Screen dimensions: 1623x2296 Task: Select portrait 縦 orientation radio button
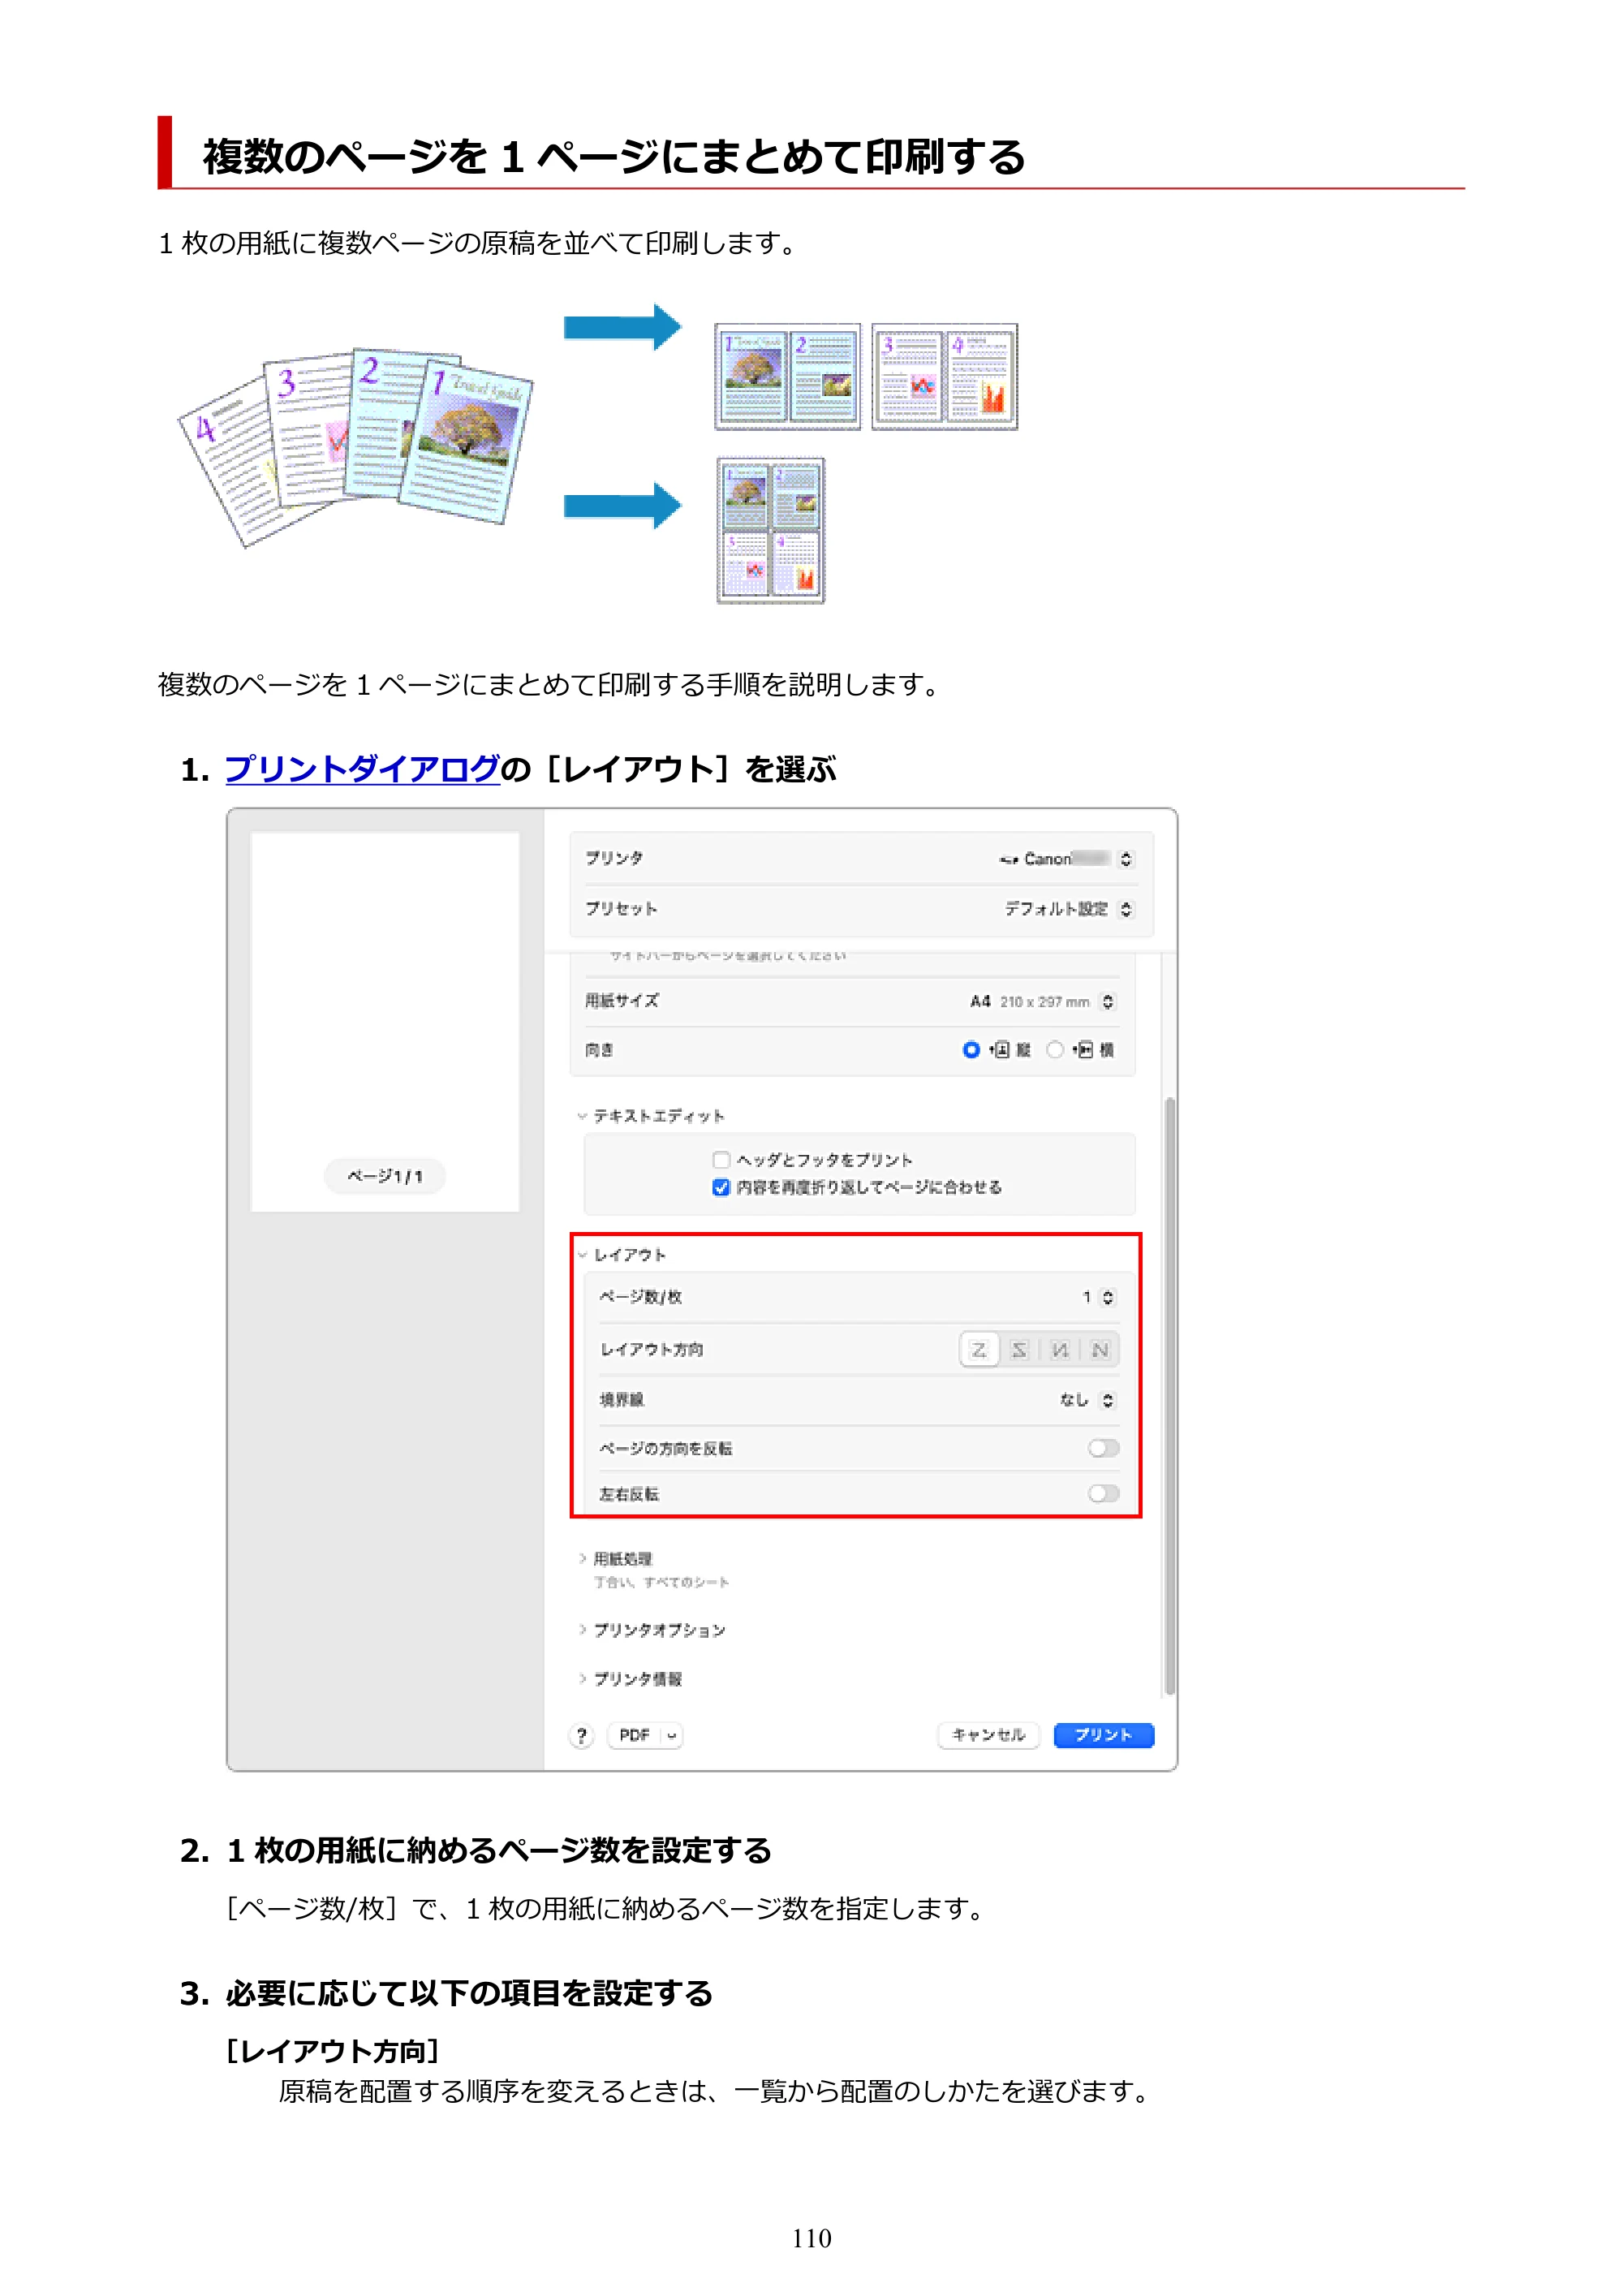coord(971,1049)
